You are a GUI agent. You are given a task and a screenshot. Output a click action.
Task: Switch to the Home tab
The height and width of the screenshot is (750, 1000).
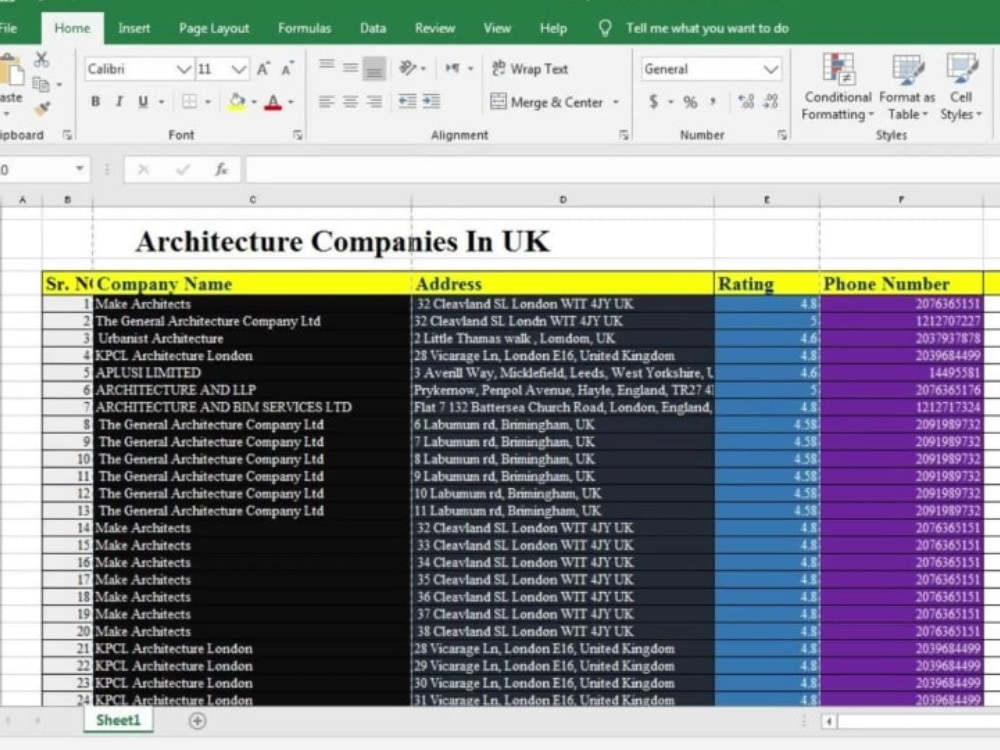tap(72, 28)
